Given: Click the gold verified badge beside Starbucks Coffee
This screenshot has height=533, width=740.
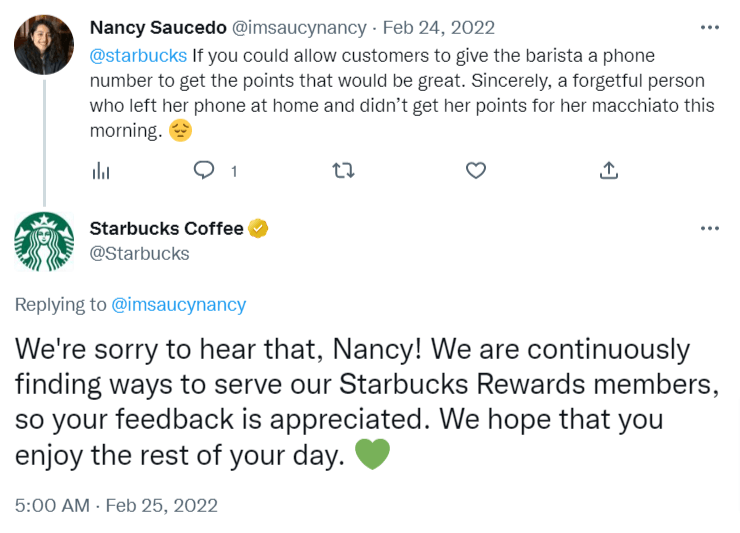Looking at the screenshot, I should point(258,229).
